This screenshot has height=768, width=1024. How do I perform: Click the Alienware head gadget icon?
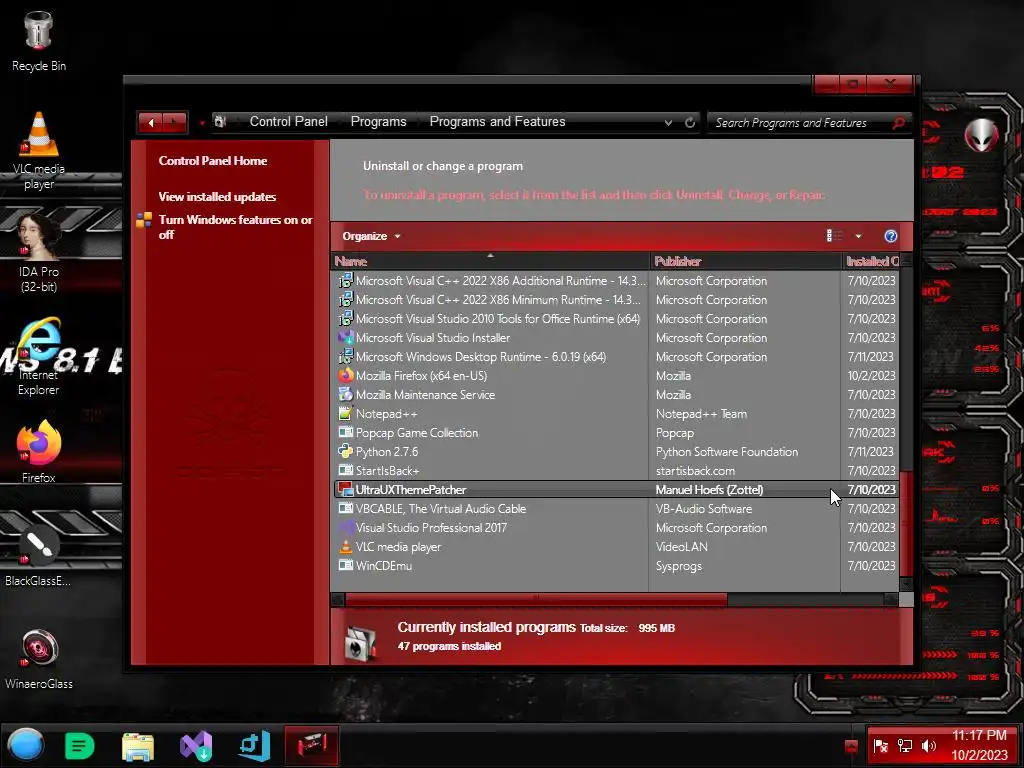point(981,135)
